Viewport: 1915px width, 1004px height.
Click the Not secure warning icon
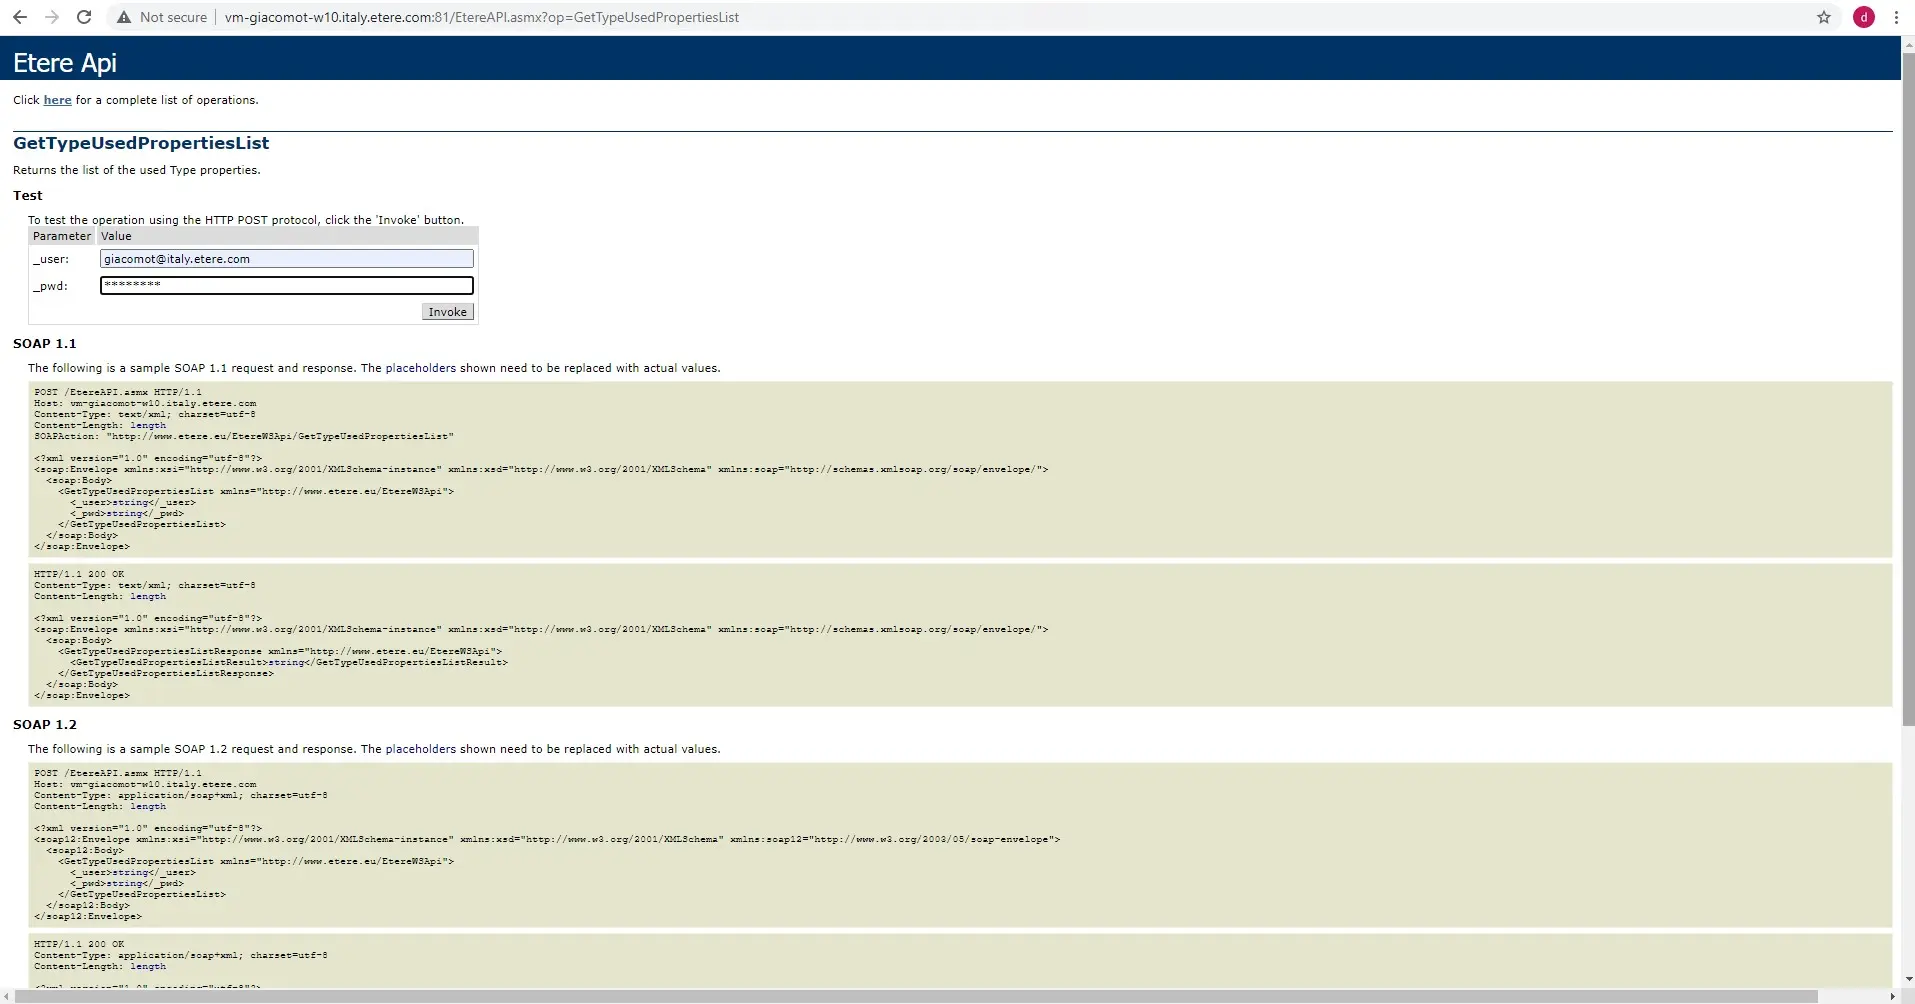[x=124, y=17]
